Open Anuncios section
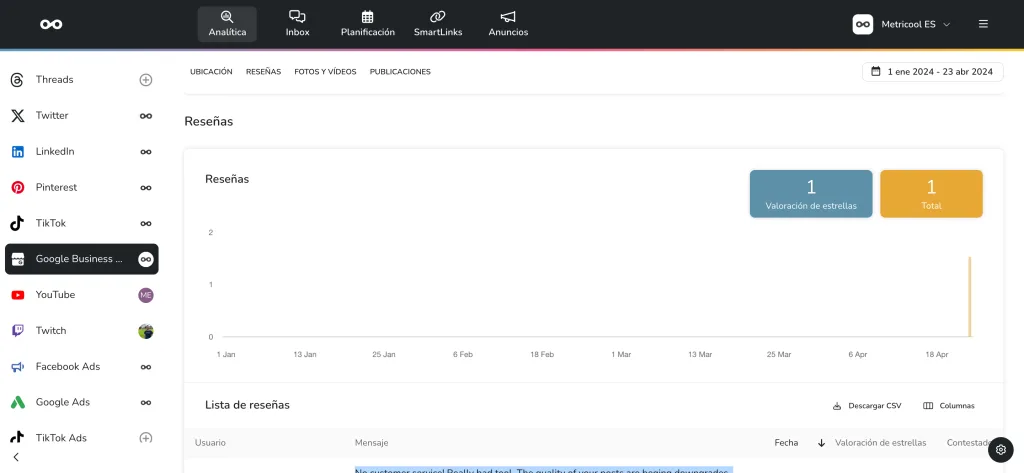 pos(508,24)
